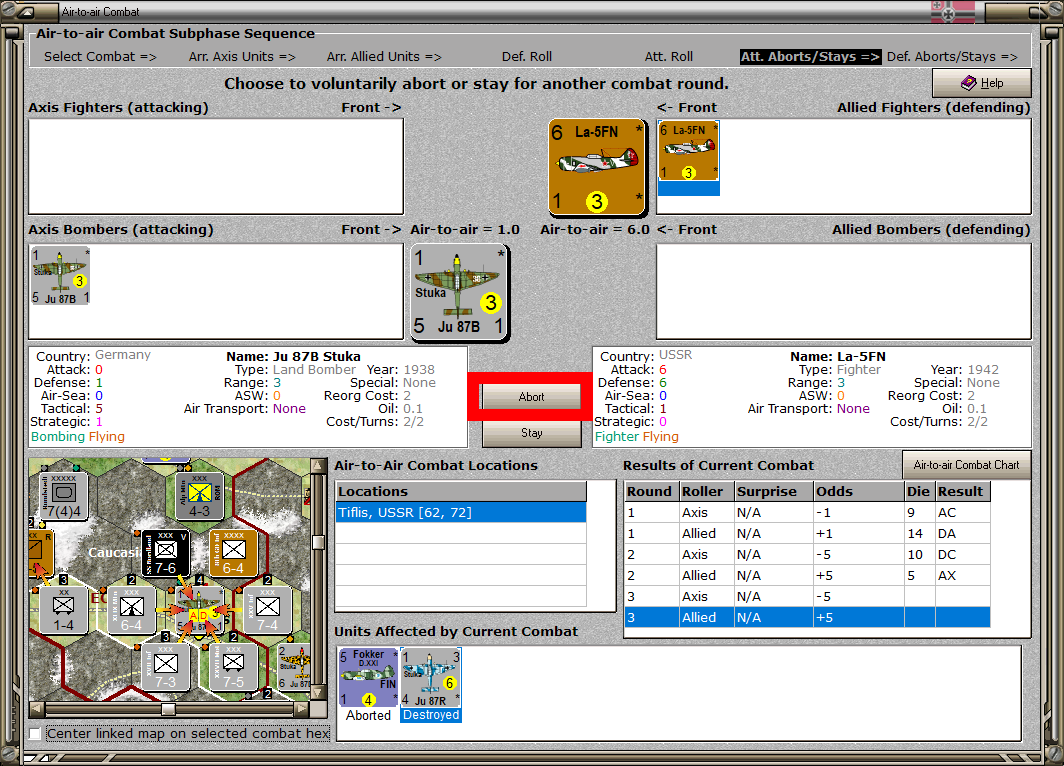The image size is (1064, 766).
Task: Click the flag emblem in the title bar
Action: 953,12
